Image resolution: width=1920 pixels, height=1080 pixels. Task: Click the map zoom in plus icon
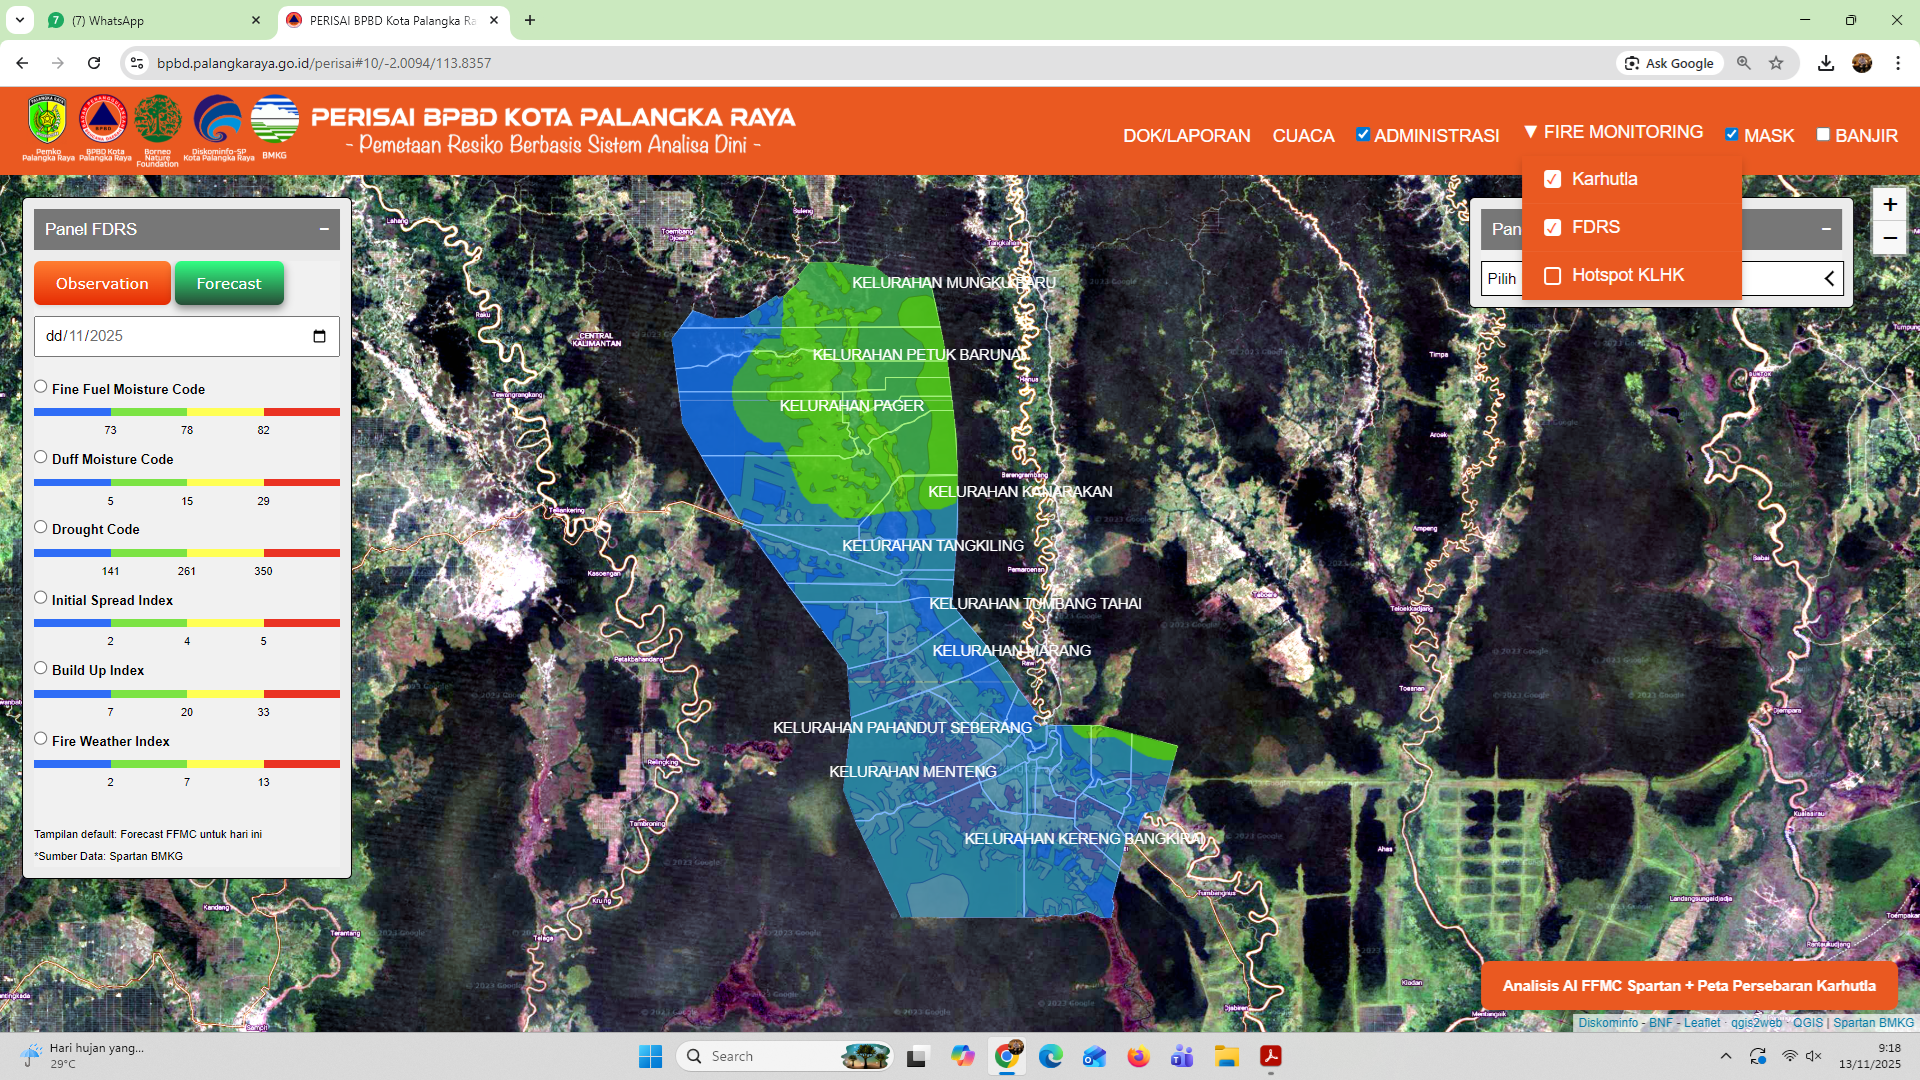point(1889,205)
